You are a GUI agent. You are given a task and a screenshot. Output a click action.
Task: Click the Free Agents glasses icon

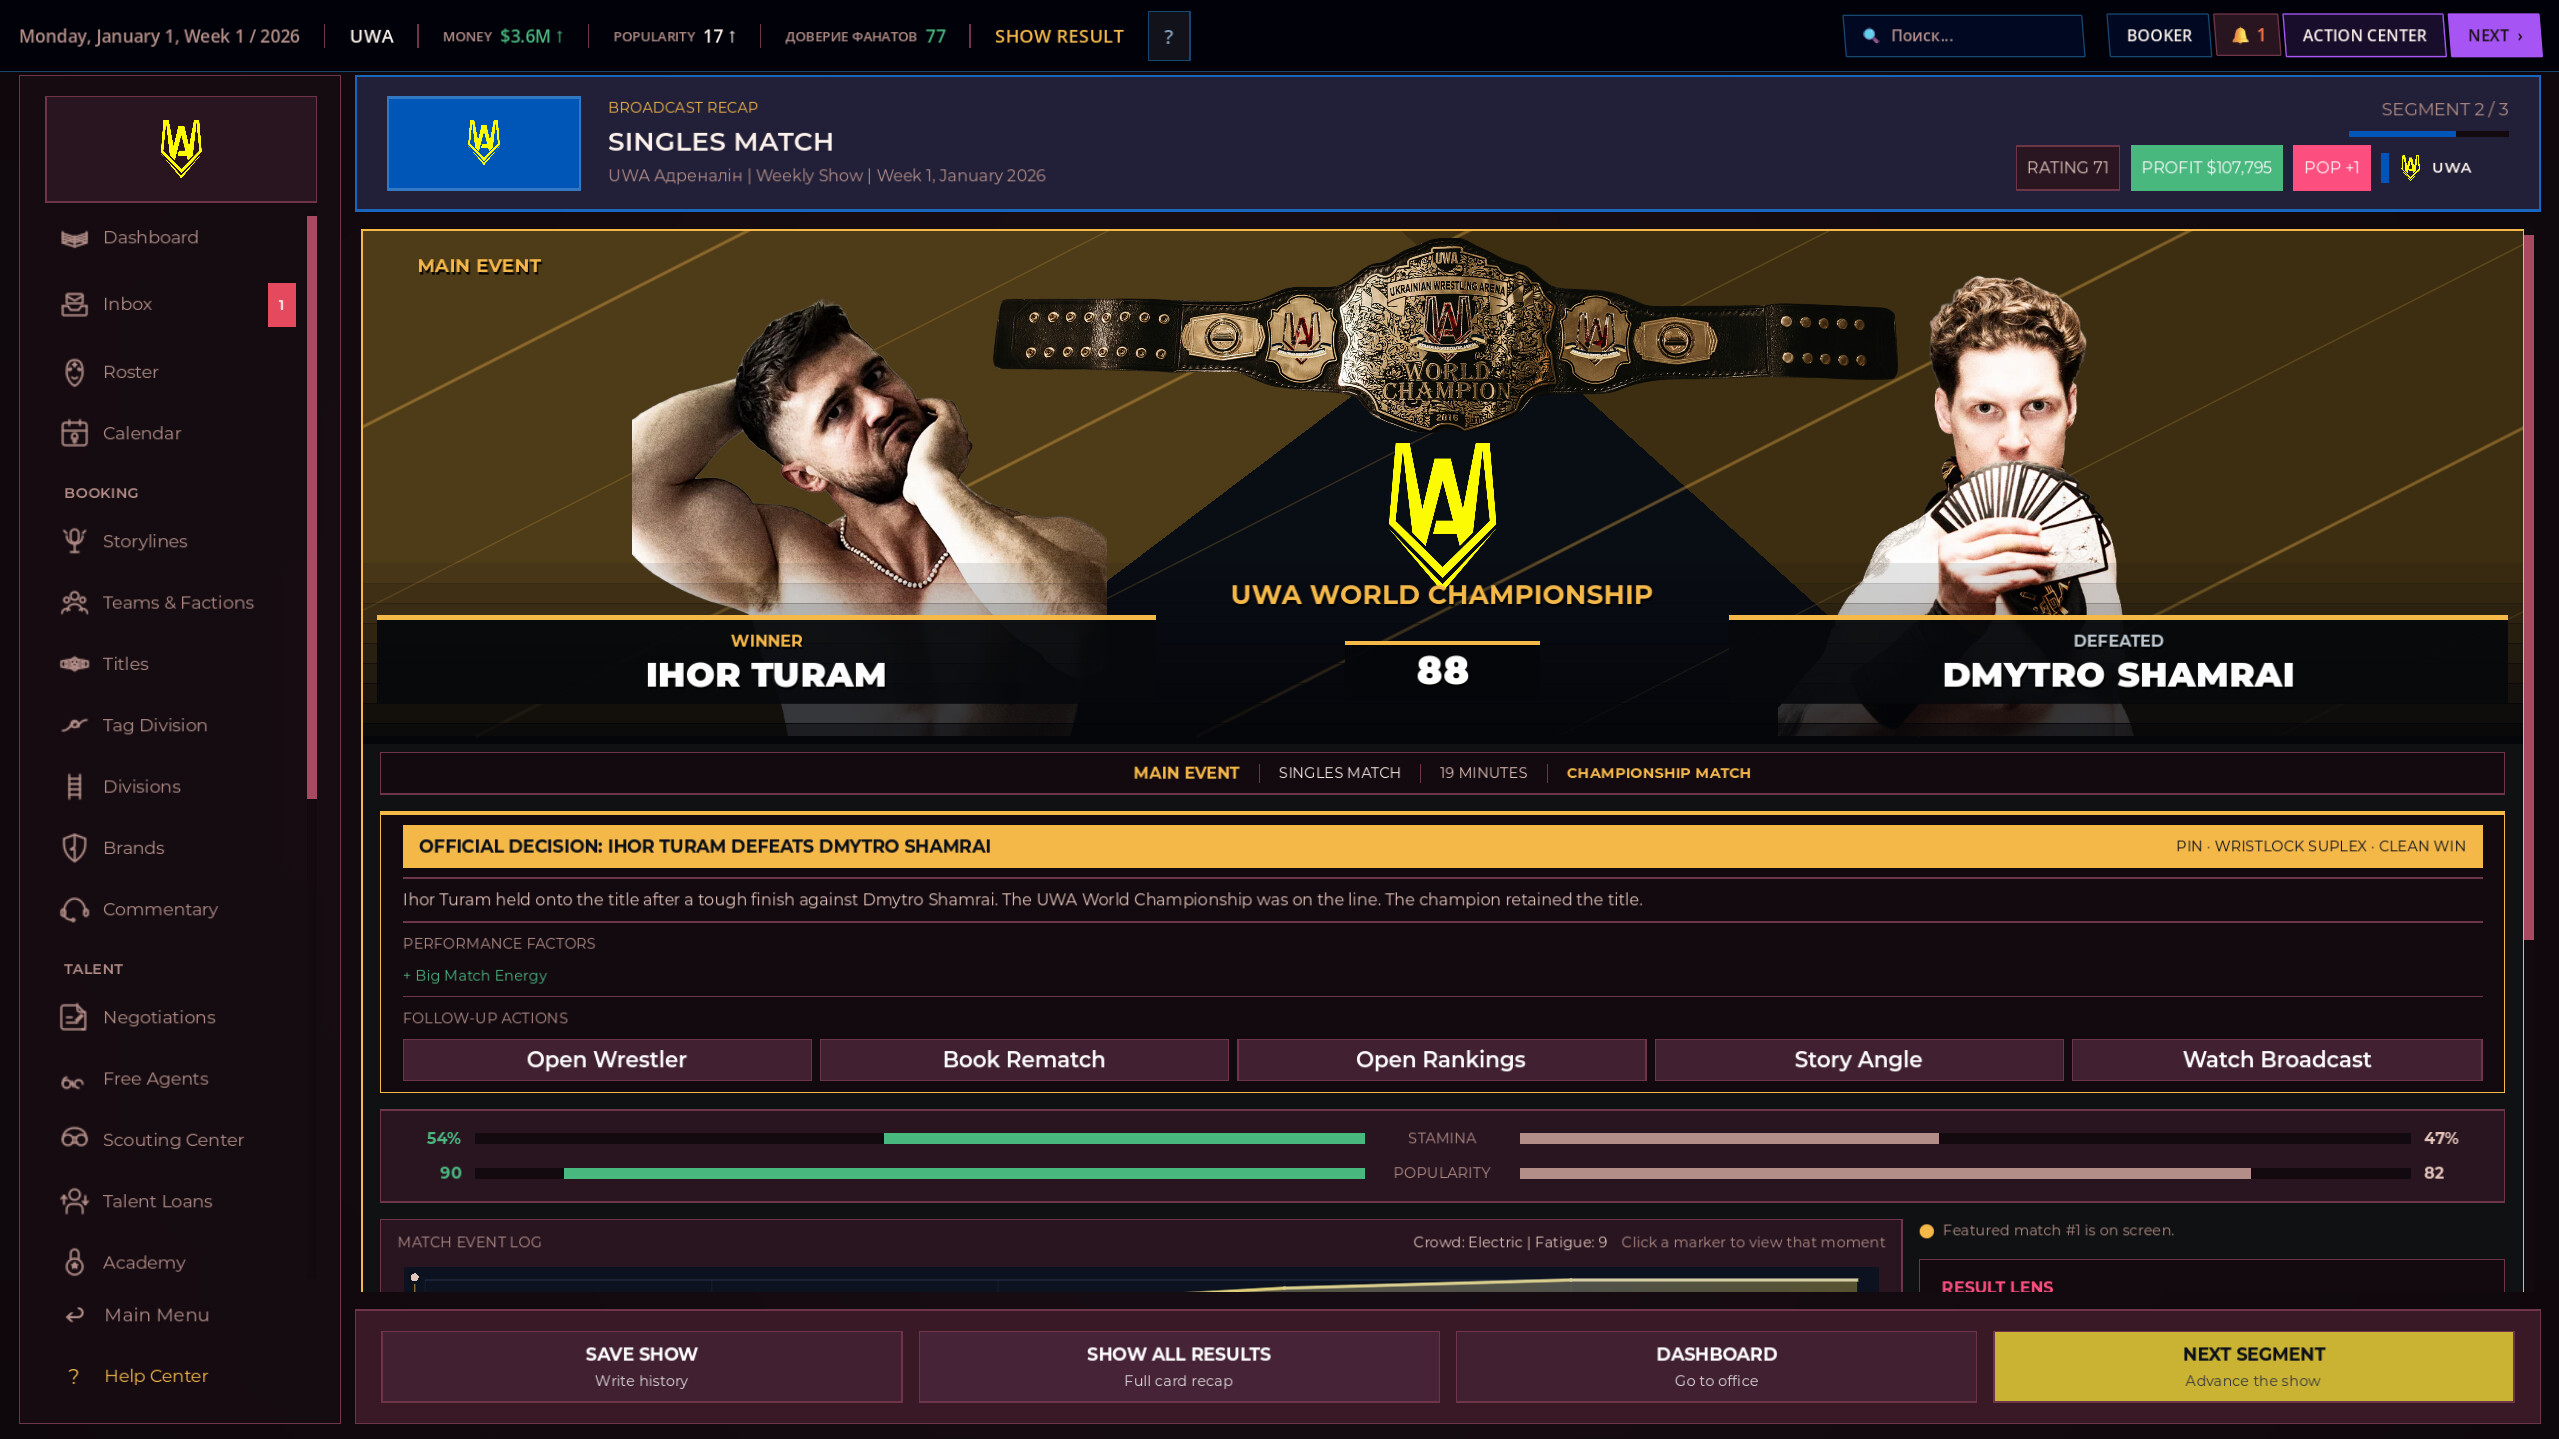(x=73, y=1082)
